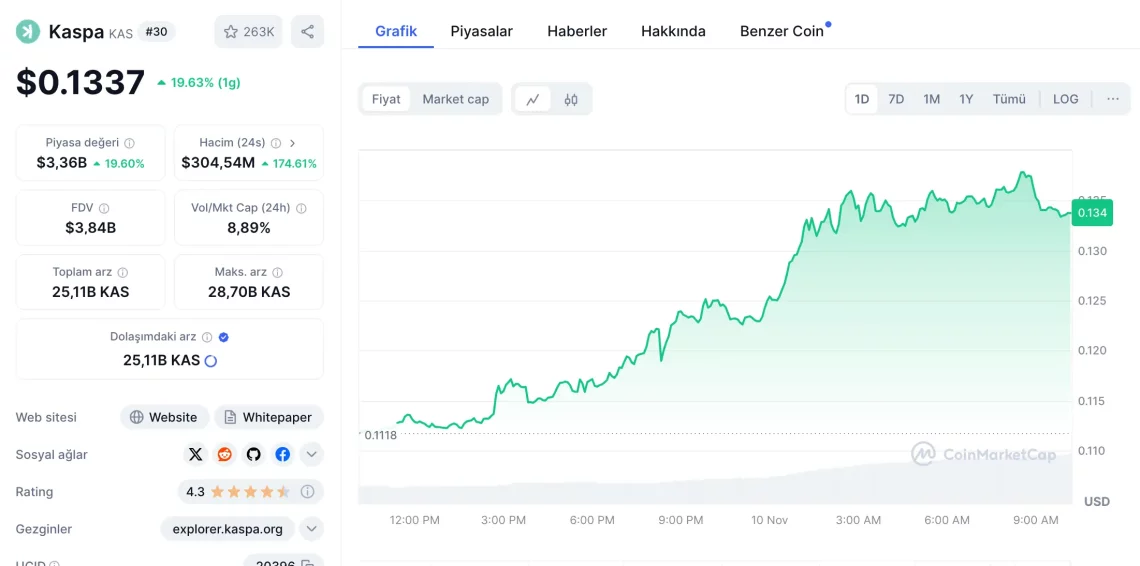Expand more social networks chevron

coord(311,455)
